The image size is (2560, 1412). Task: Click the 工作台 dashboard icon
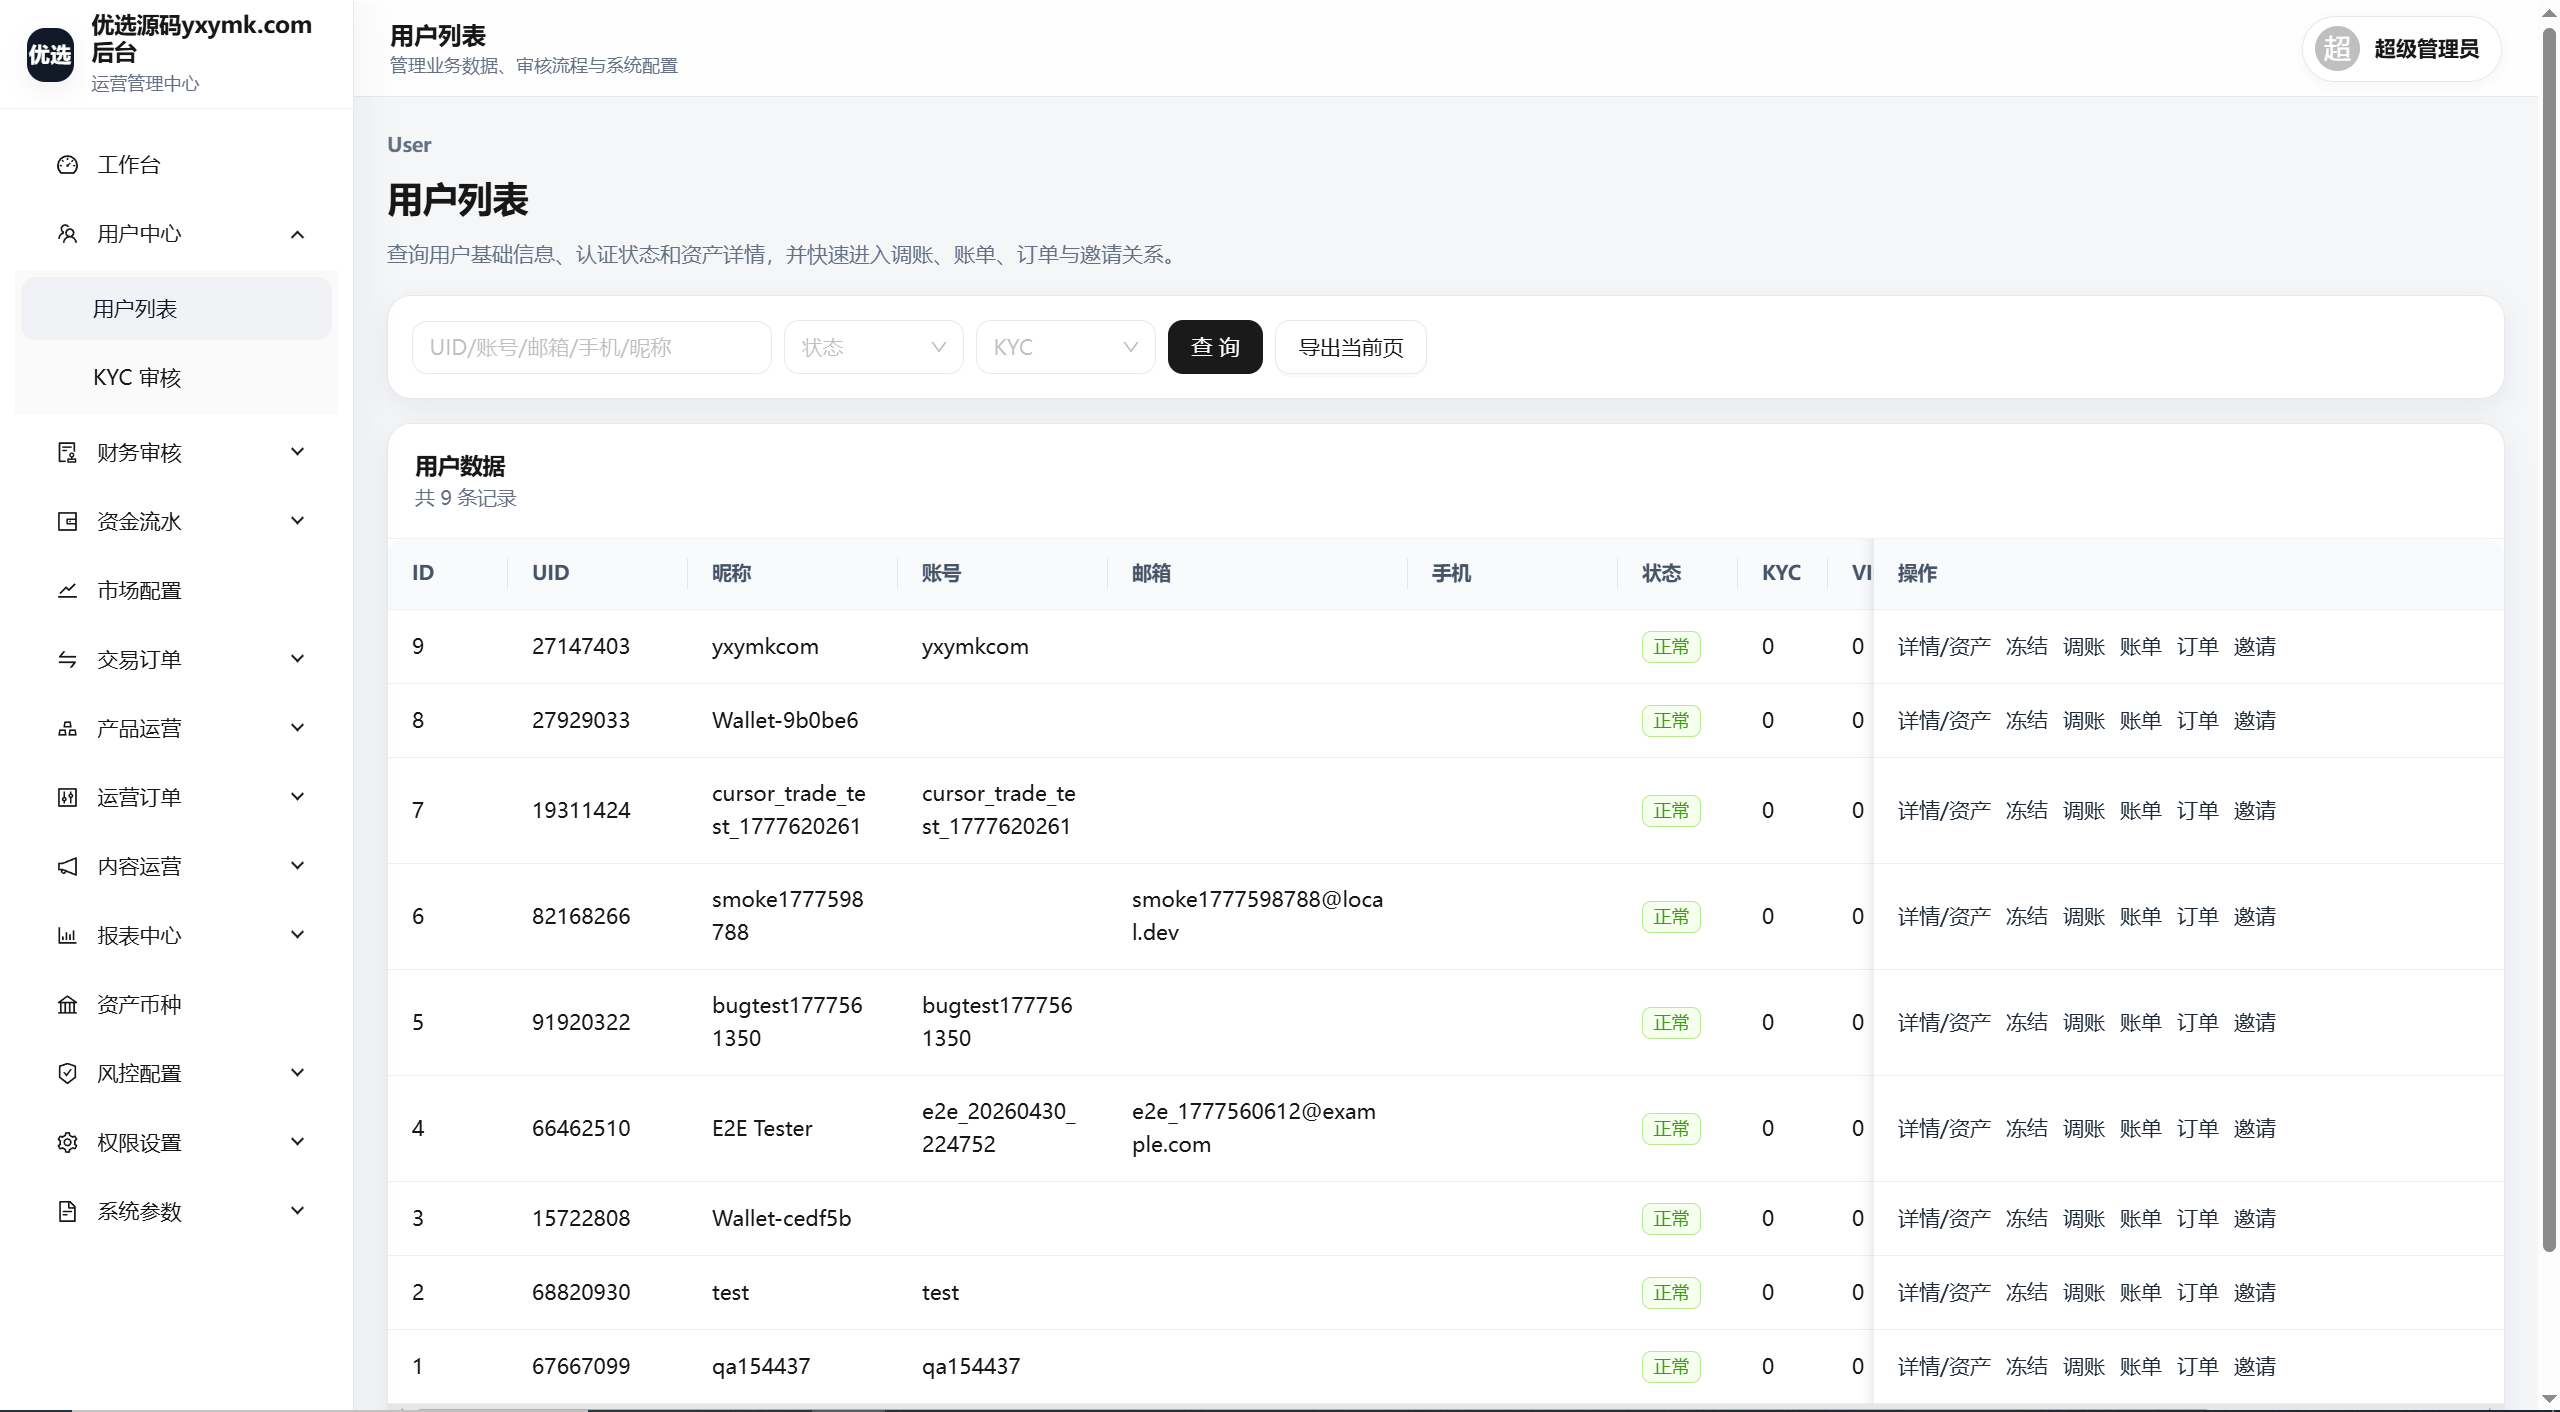click(x=67, y=165)
